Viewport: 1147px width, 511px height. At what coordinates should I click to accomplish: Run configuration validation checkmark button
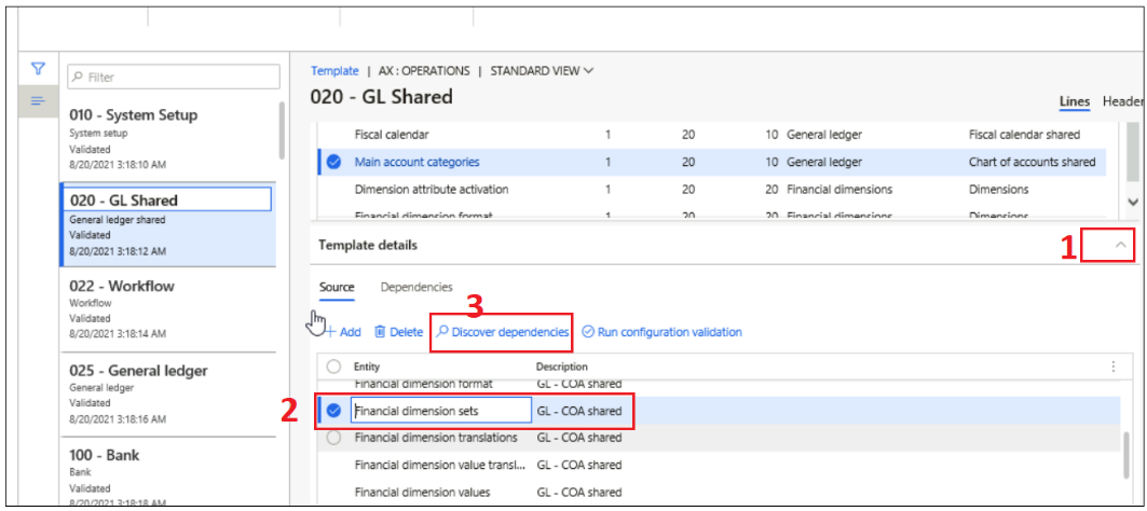point(662,332)
